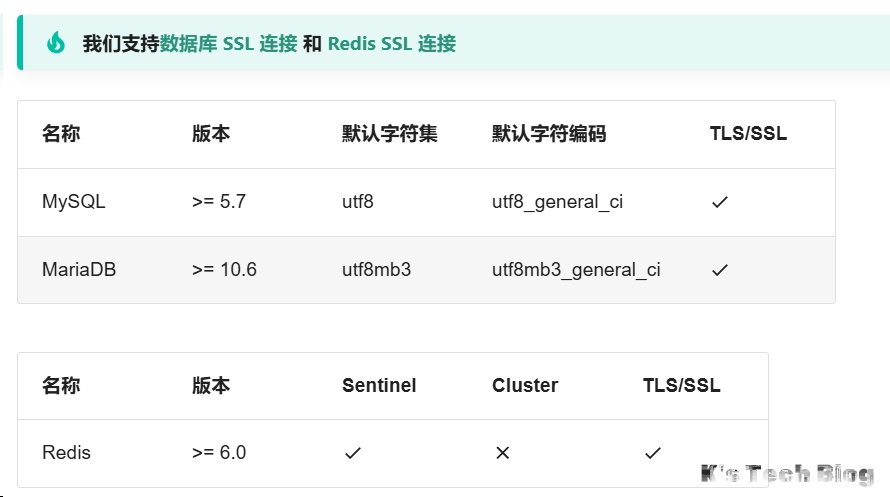The height and width of the screenshot is (497, 890).
Task: Open the Redis SSL 连接 link
Action: tap(391, 43)
